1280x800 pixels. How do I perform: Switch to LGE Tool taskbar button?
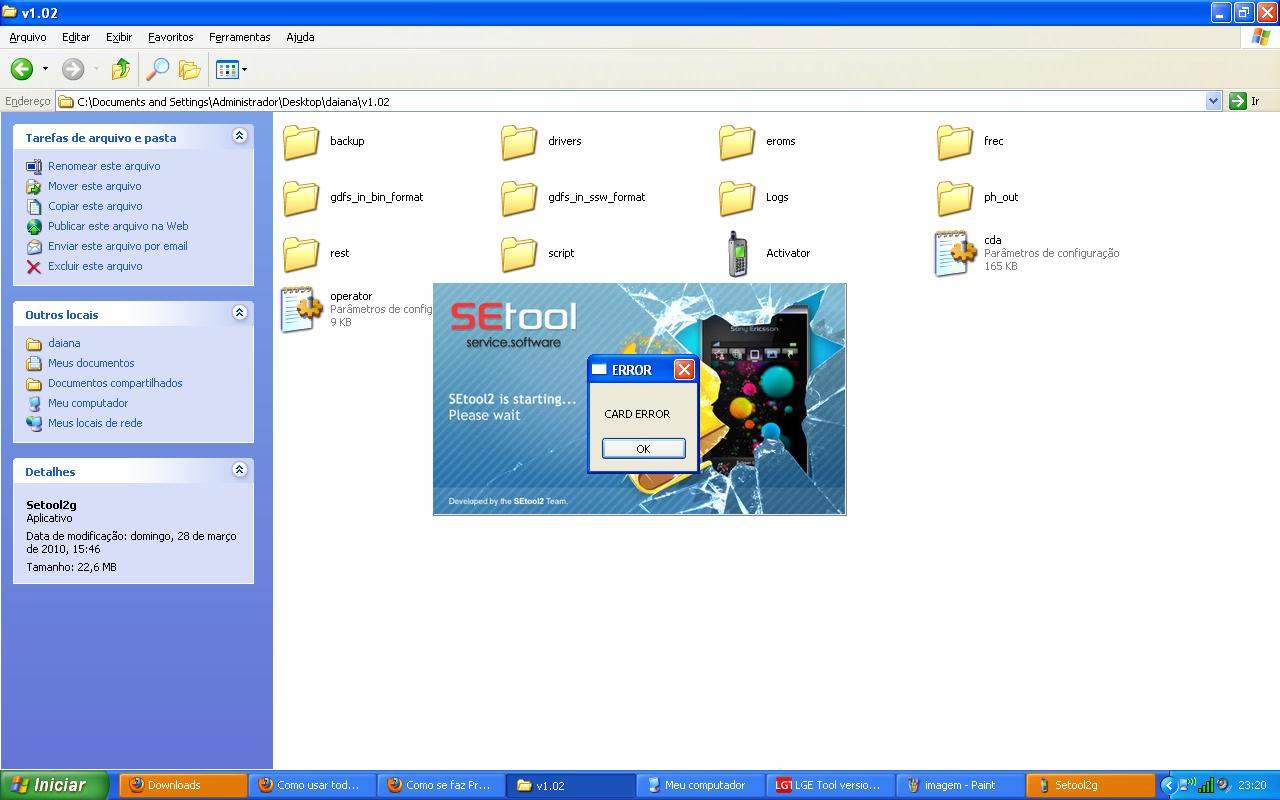828,785
